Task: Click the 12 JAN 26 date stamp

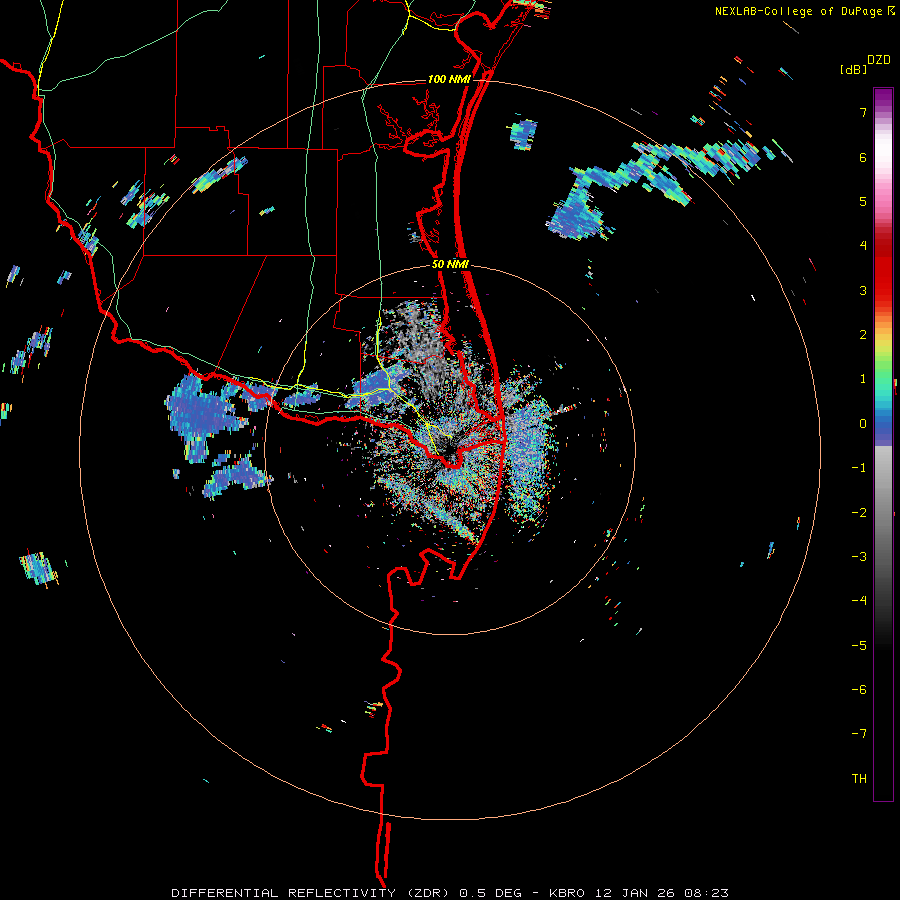Action: click(634, 893)
